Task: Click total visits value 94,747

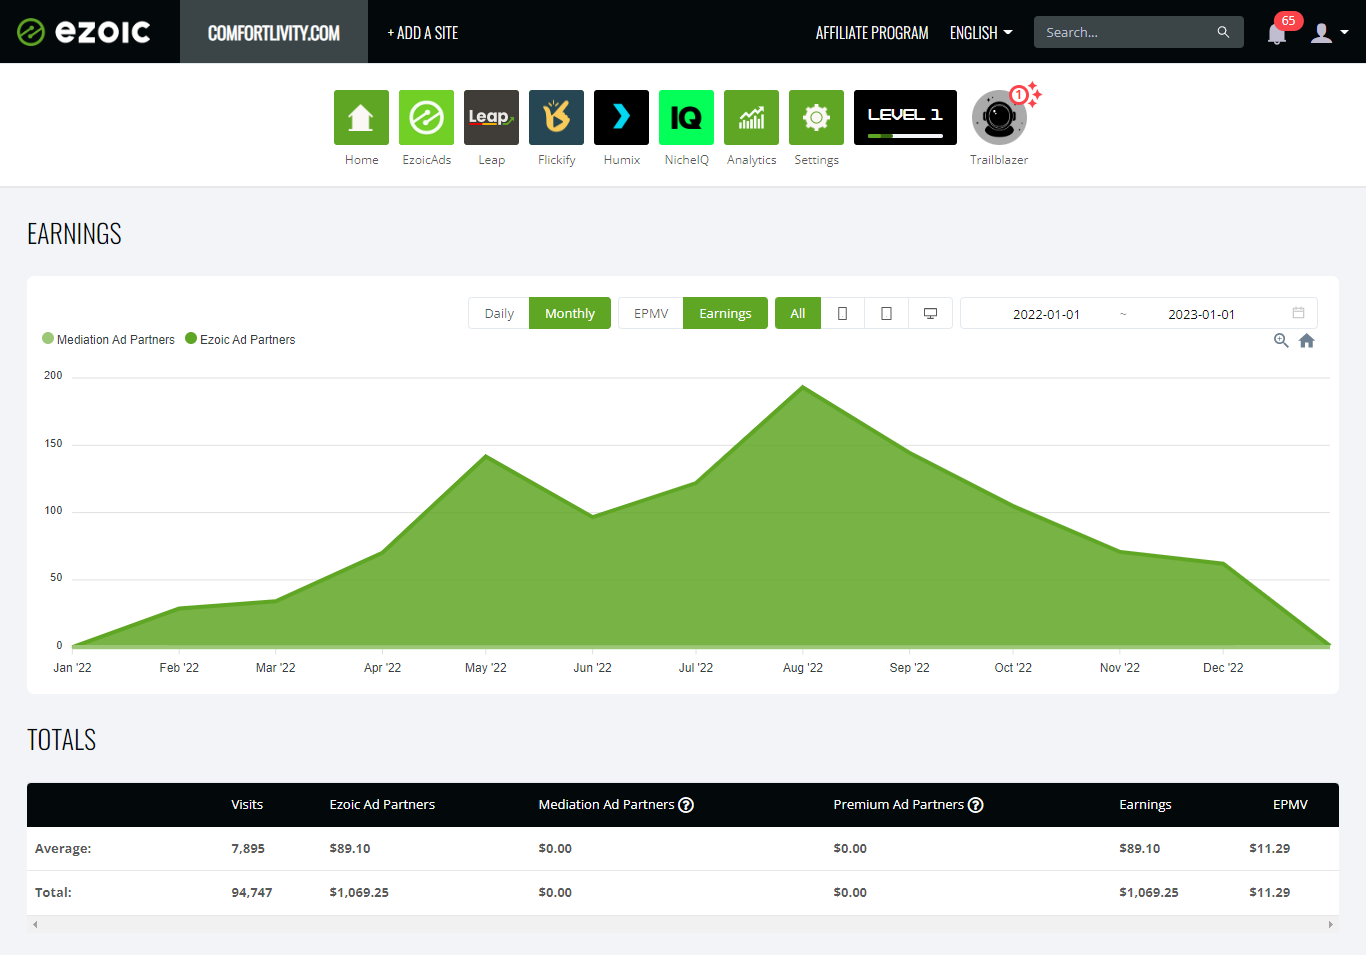Action: [x=252, y=892]
